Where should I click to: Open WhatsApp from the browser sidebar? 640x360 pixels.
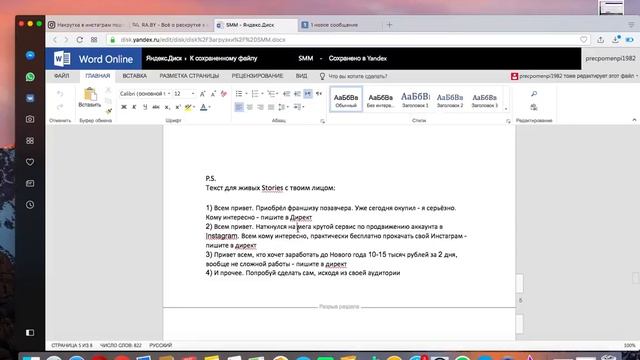30,77
